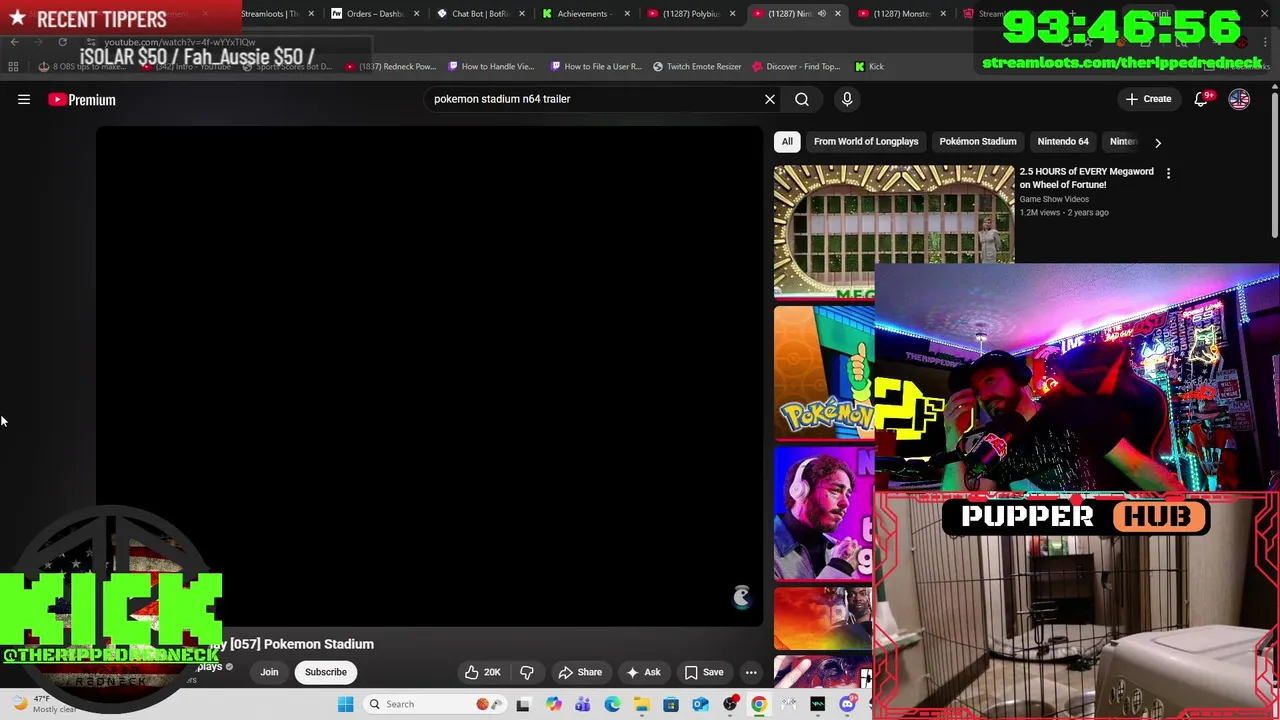Viewport: 1280px width, 720px height.
Task: Subscribe to the channel
Action: (x=326, y=672)
